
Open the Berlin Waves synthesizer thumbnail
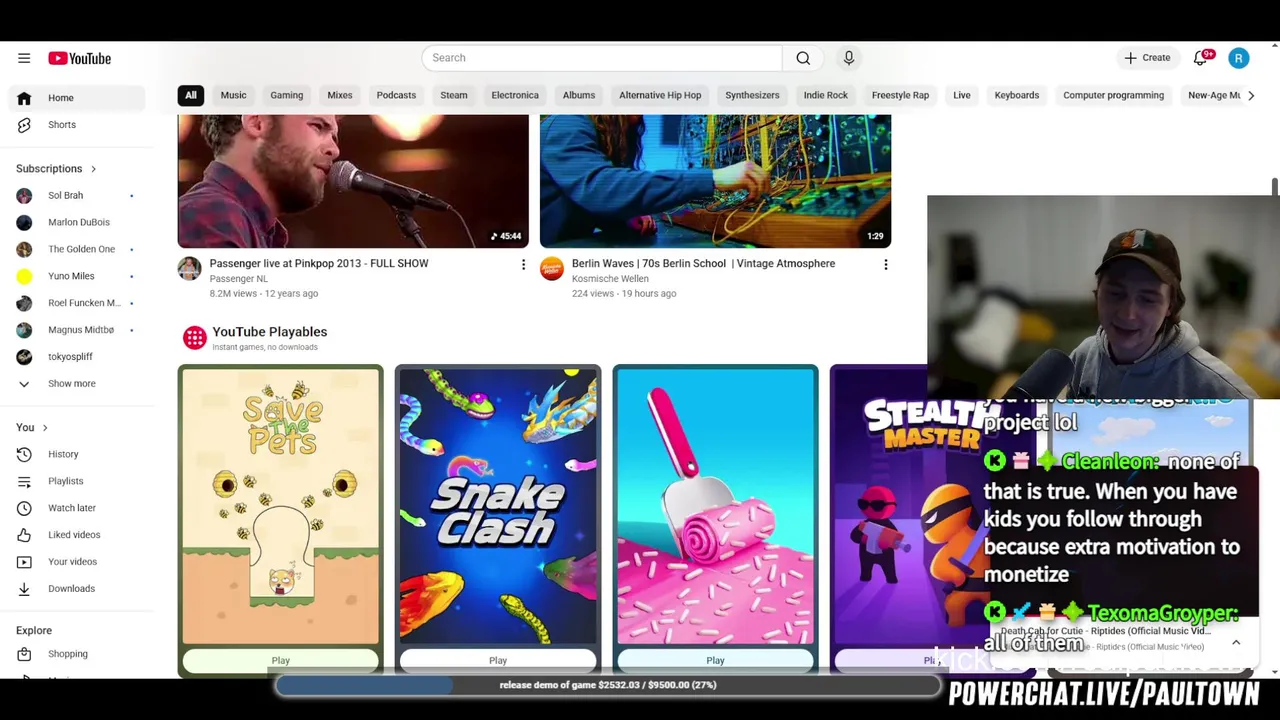[715, 181]
